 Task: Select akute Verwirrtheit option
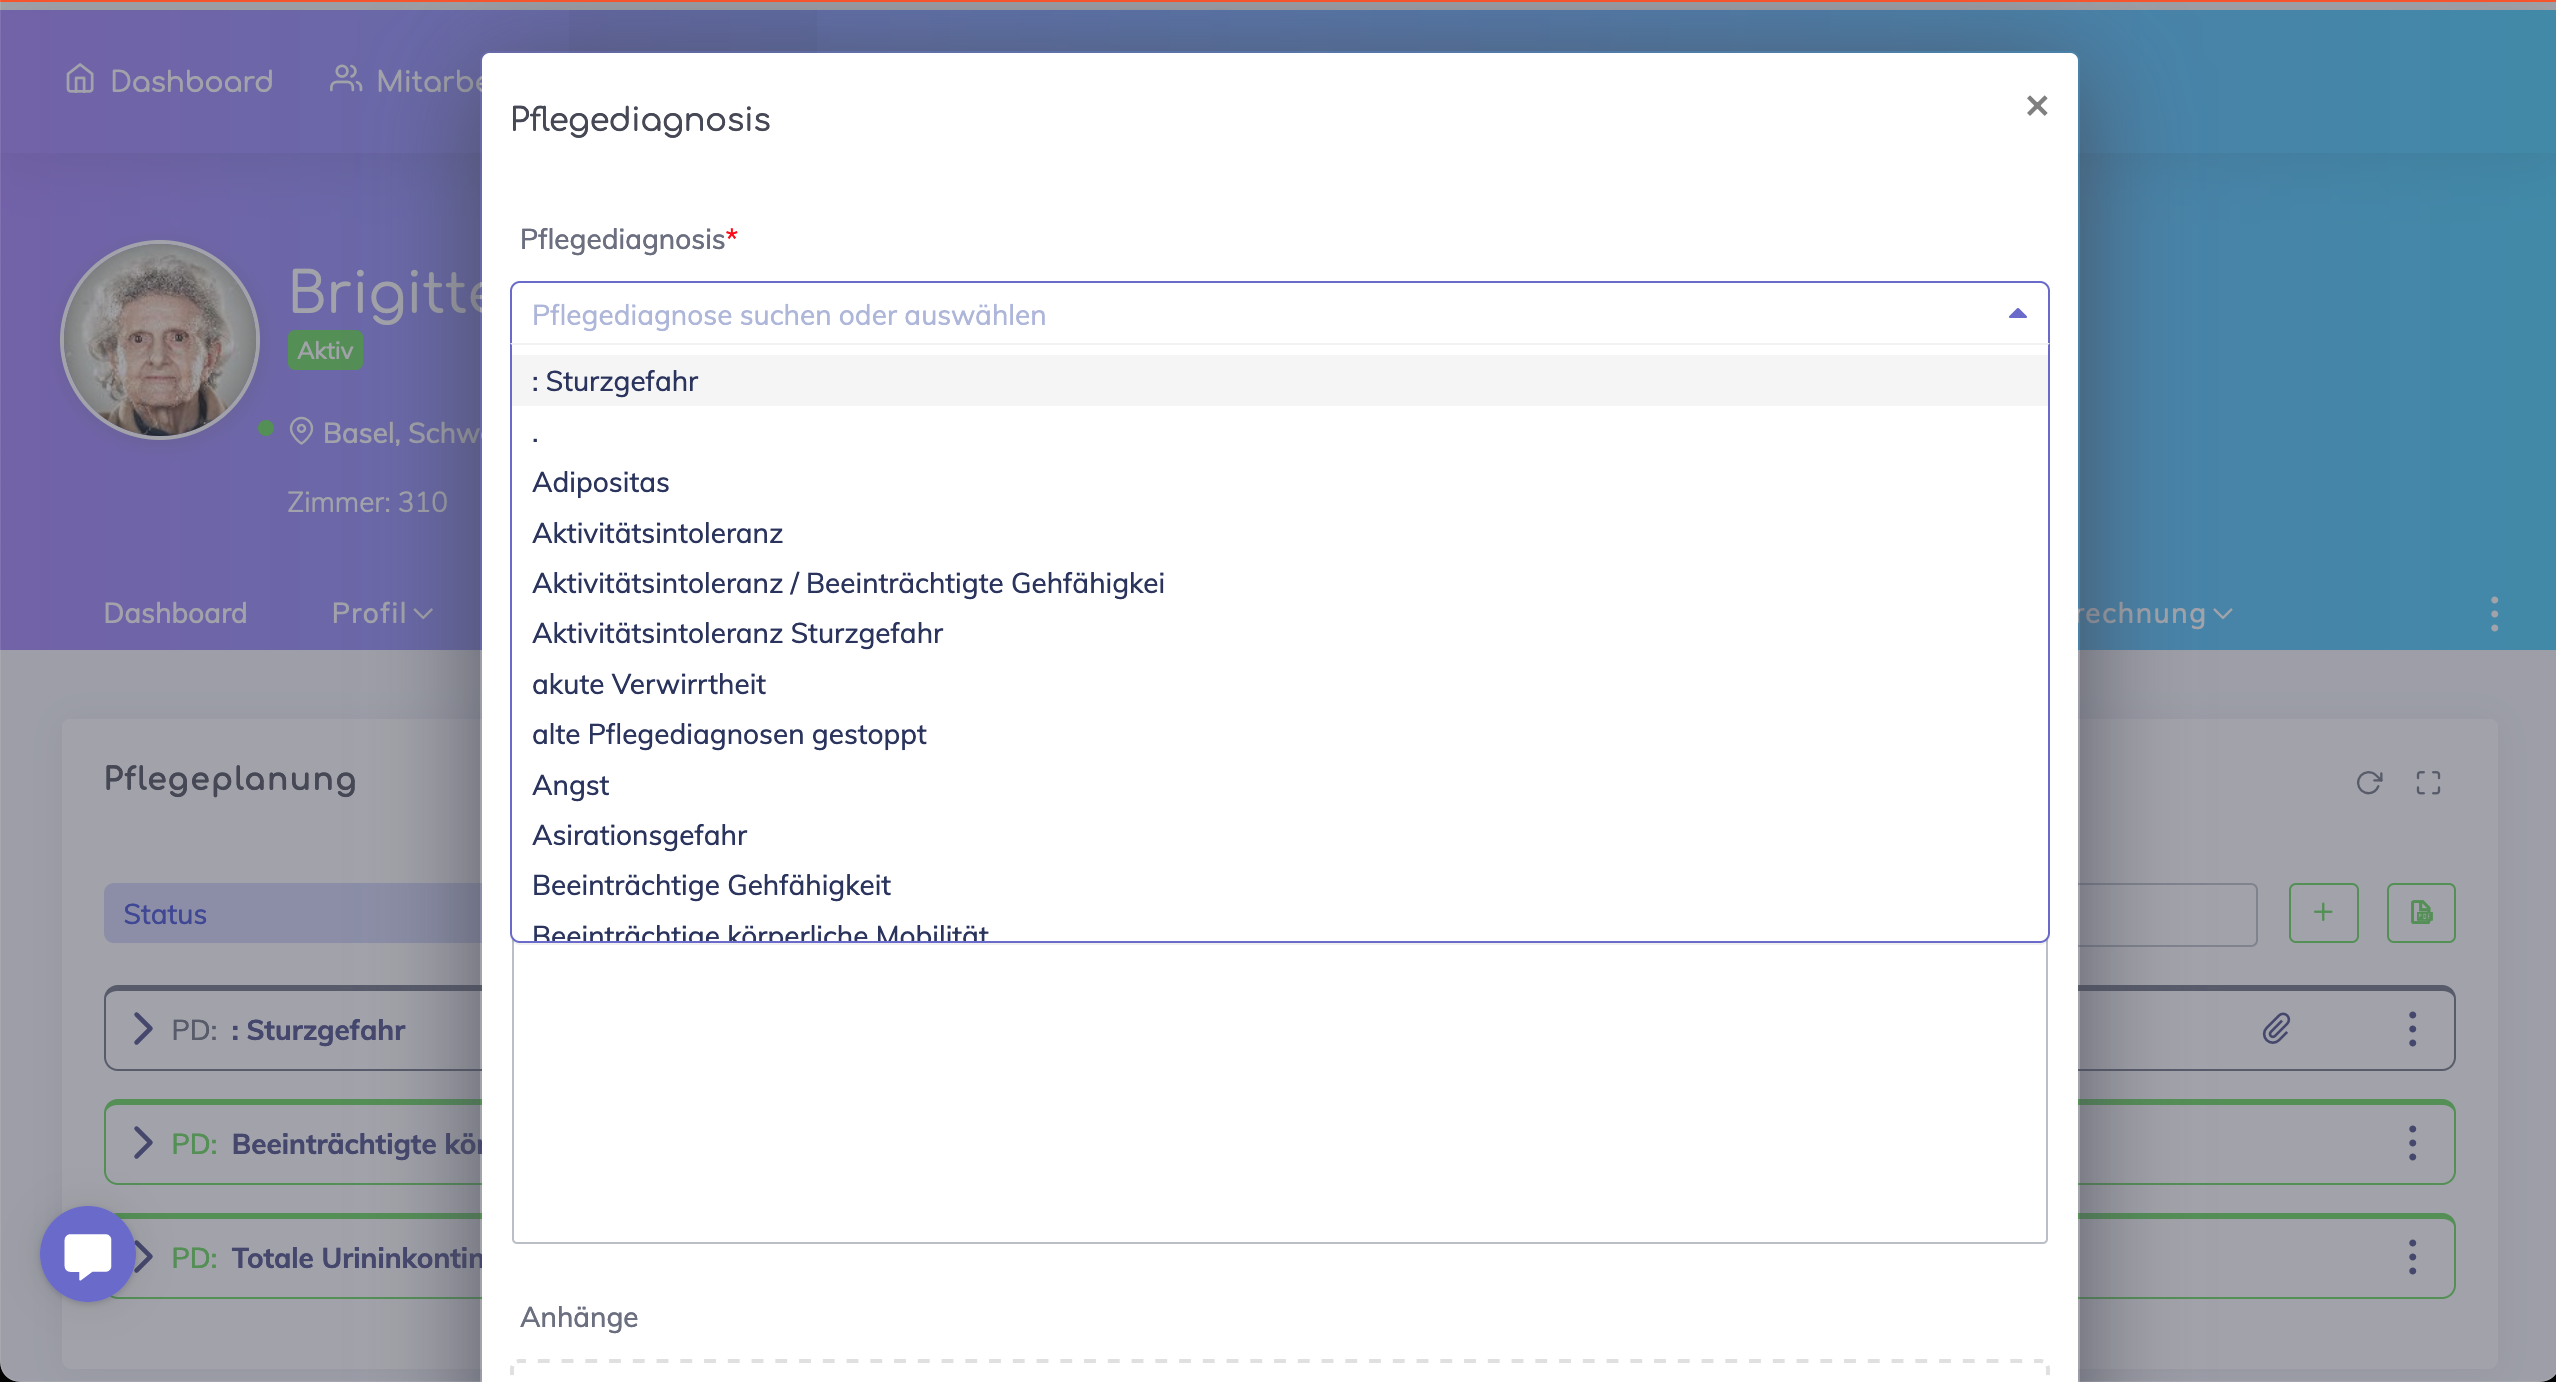coord(649,684)
